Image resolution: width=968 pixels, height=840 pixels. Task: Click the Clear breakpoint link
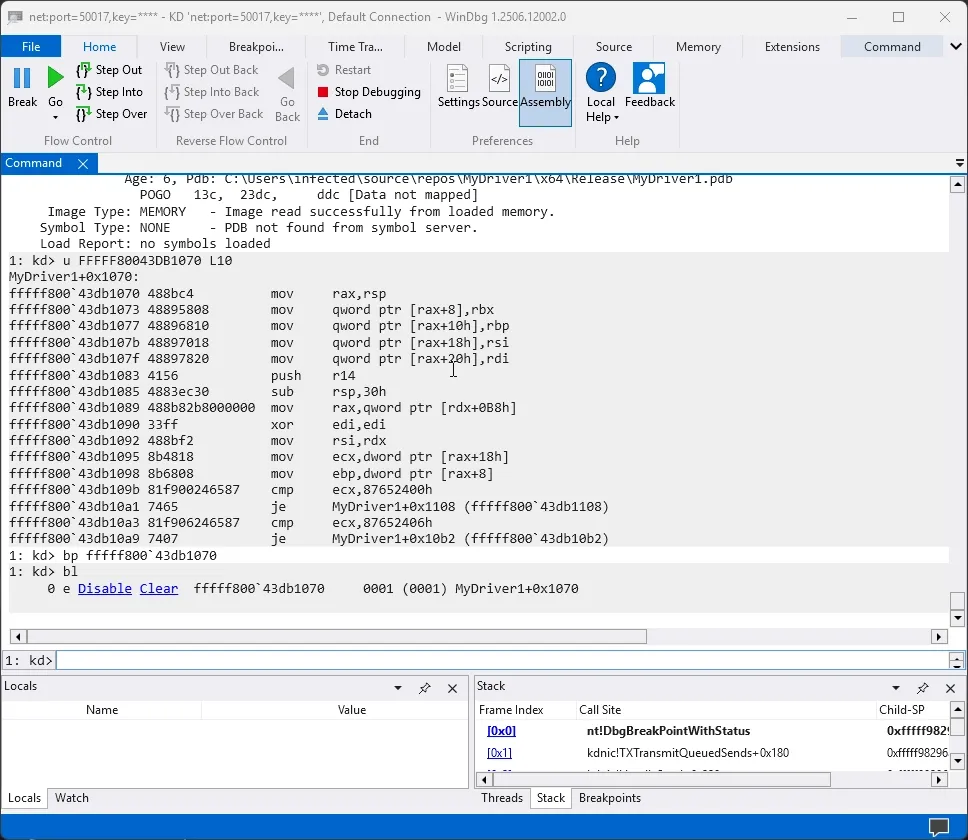click(x=159, y=588)
